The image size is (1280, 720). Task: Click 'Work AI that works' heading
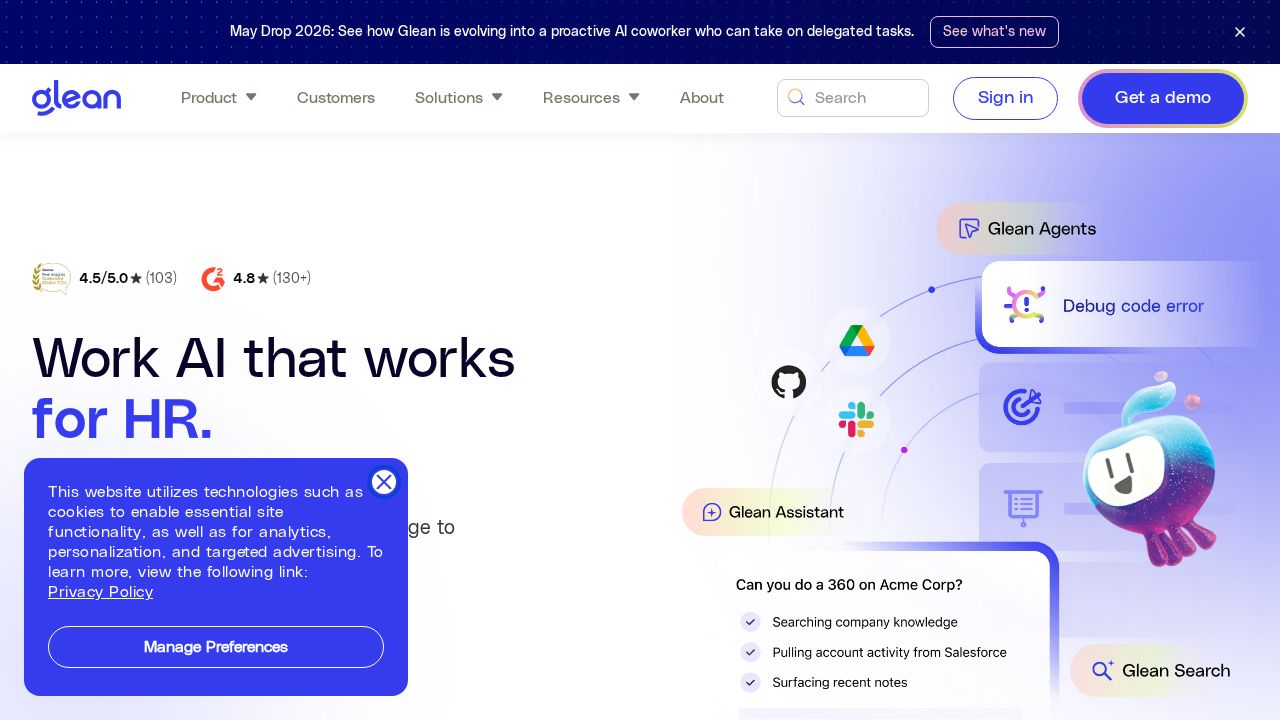273,358
